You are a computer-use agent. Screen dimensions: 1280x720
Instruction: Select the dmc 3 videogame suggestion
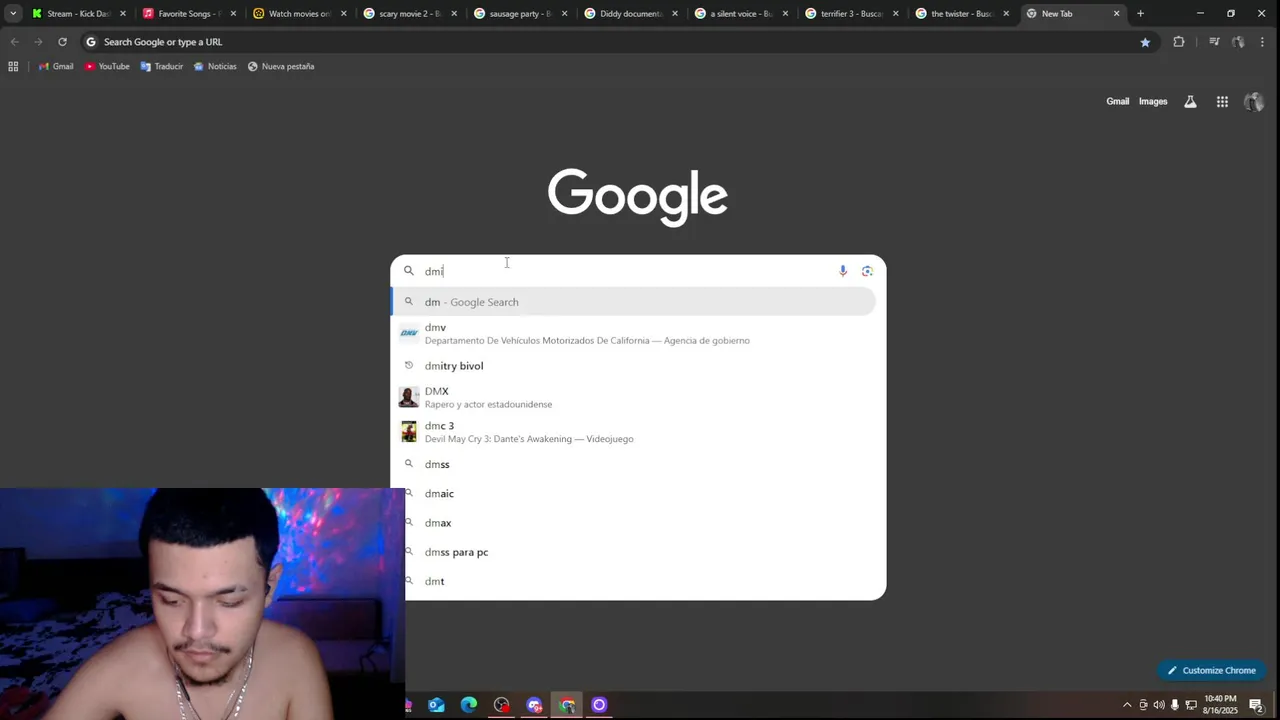click(x=633, y=432)
